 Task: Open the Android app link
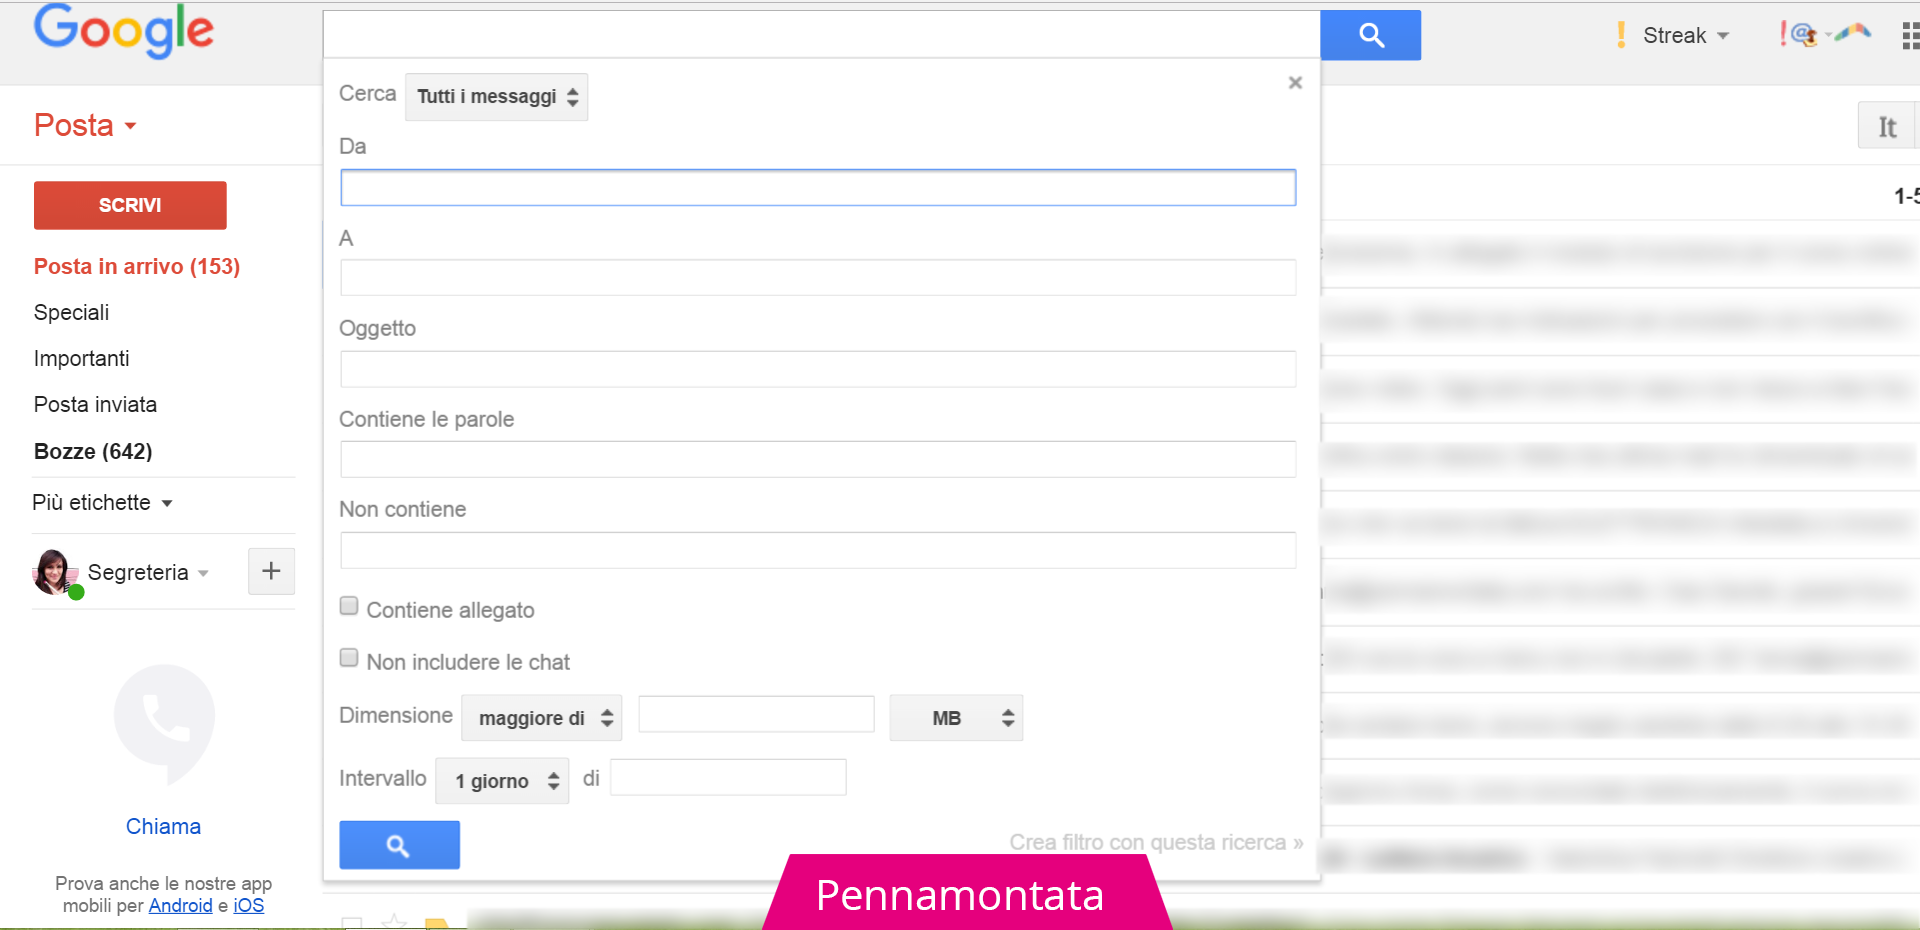(180, 905)
